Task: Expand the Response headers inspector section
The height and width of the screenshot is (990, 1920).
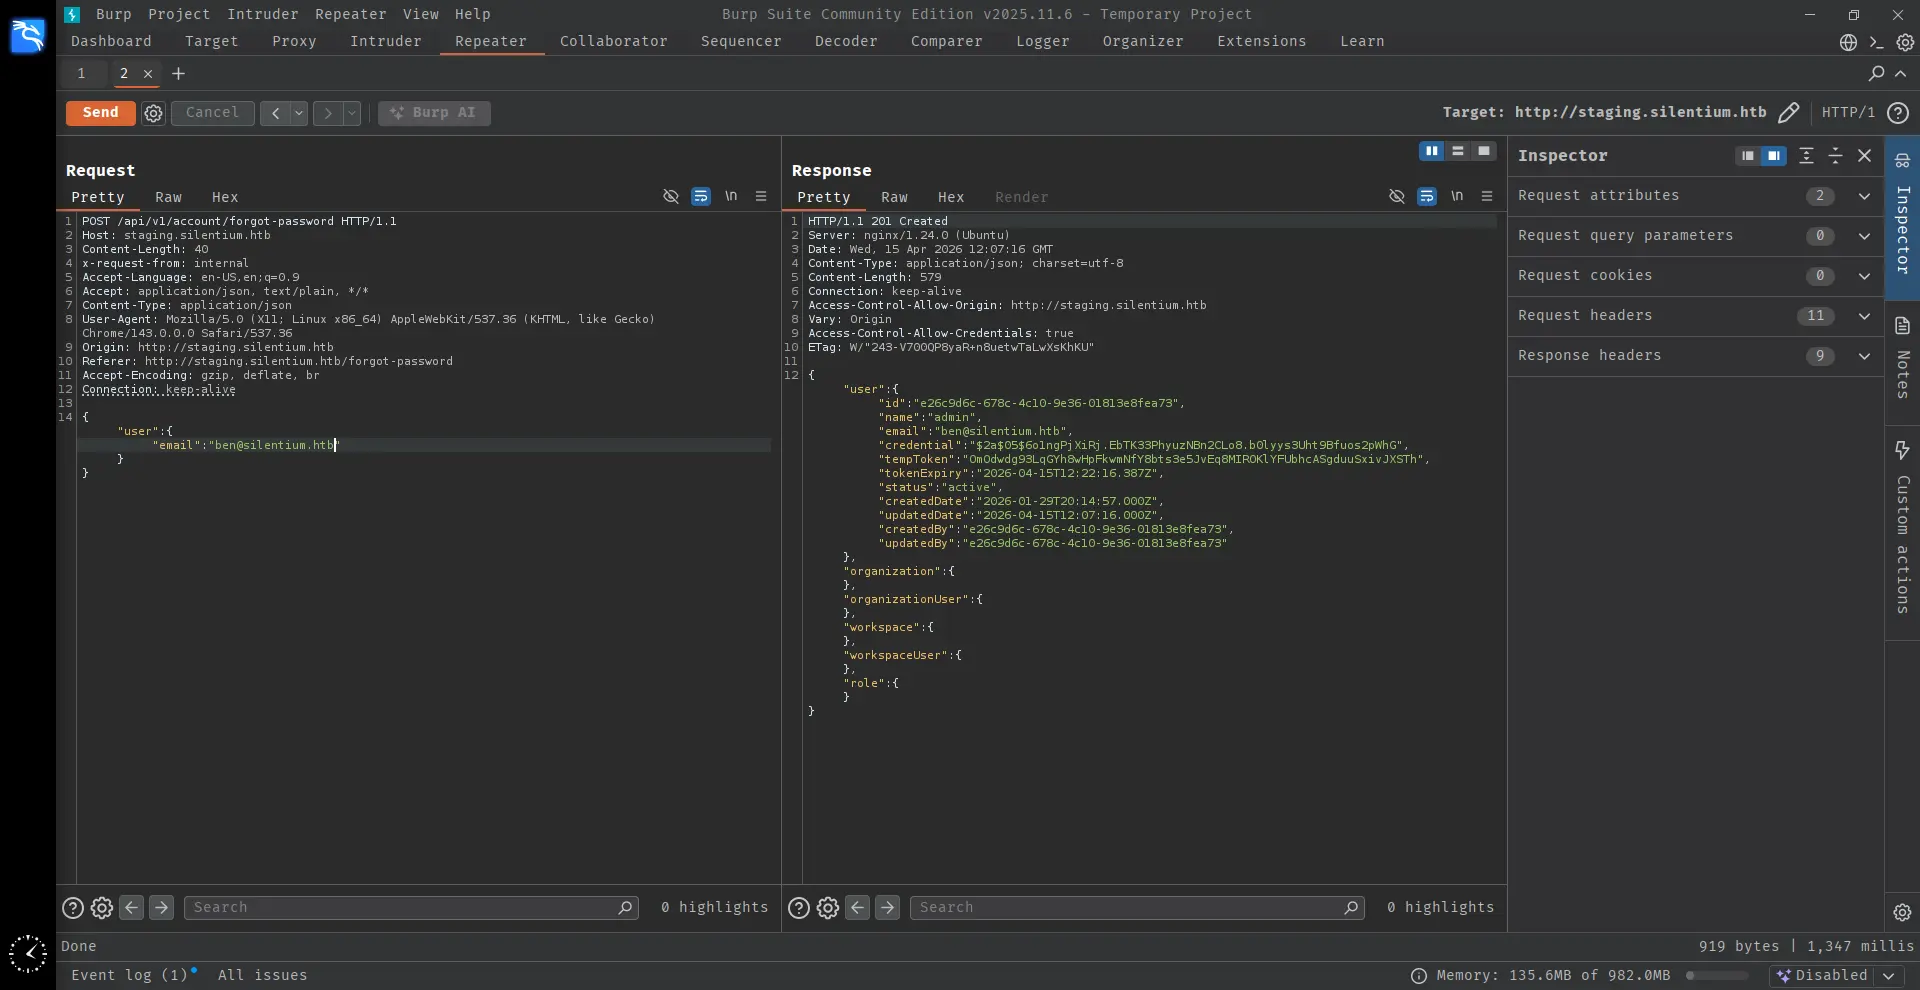Action: [x=1863, y=356]
